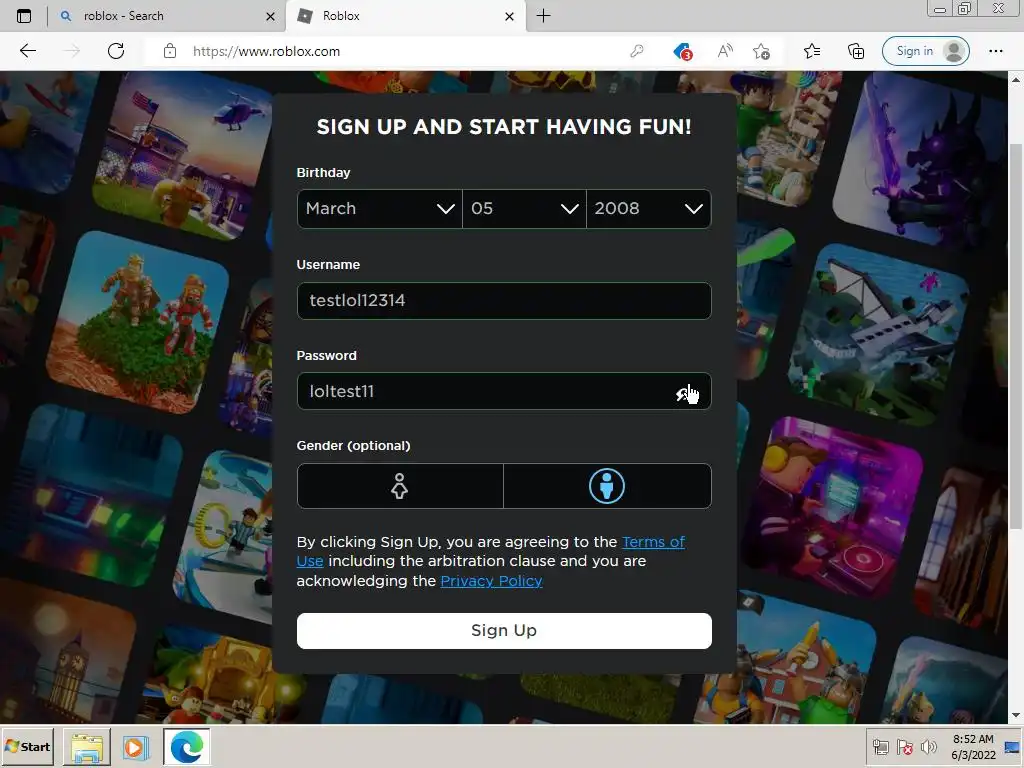
Task: Open the Windows Start menu
Action: coord(27,746)
